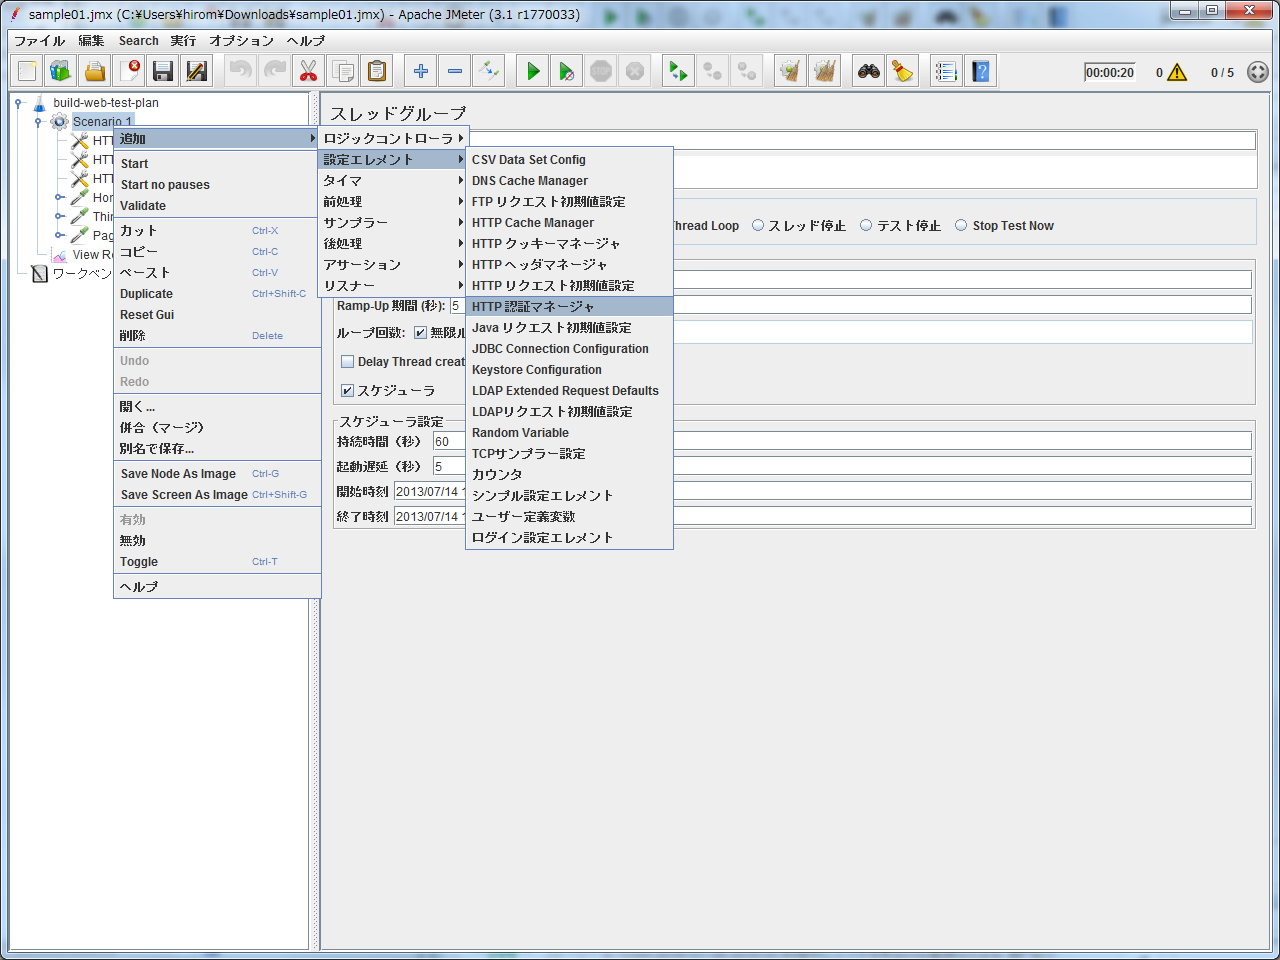Expand the サンプラー submenu

point(393,223)
